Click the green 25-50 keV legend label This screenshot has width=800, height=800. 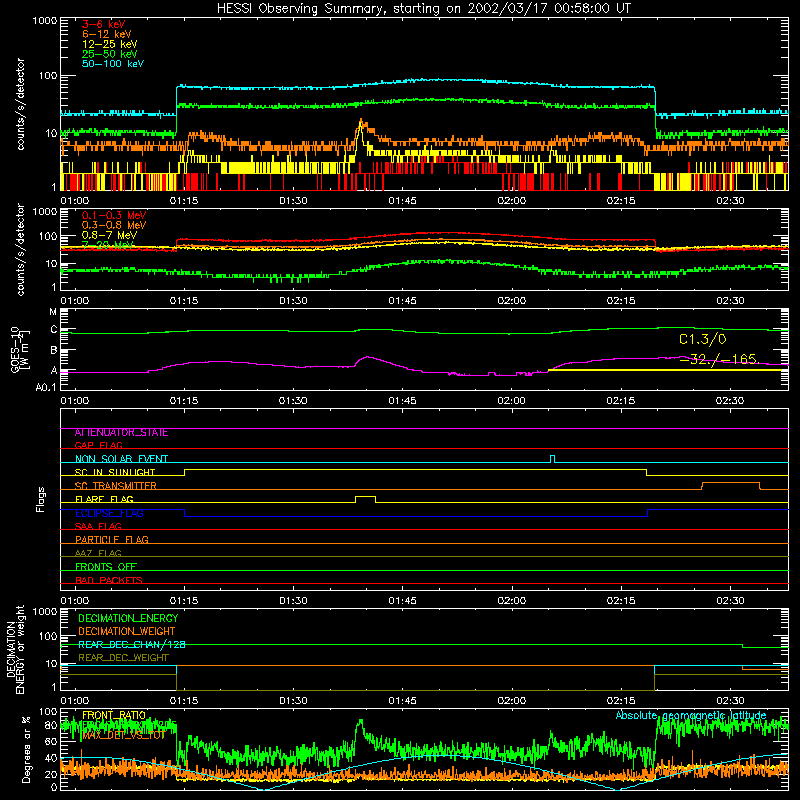click(x=110, y=54)
